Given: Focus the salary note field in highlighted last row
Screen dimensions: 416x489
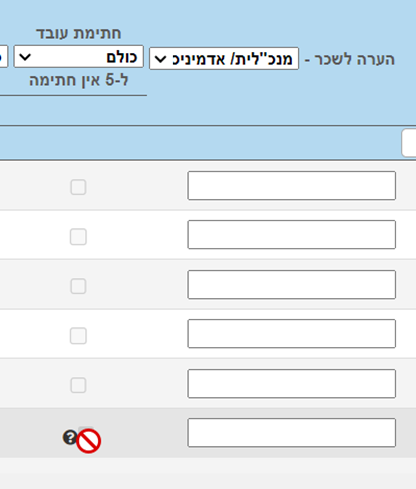Looking at the screenshot, I should 292,433.
